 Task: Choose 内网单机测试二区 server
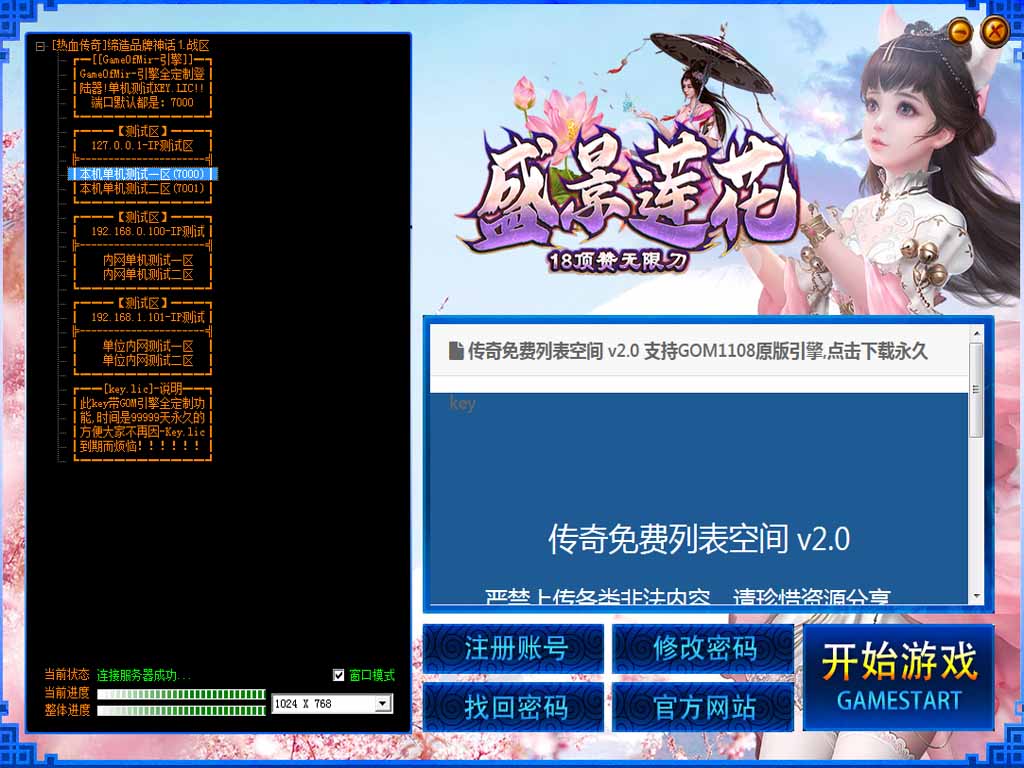(x=148, y=274)
